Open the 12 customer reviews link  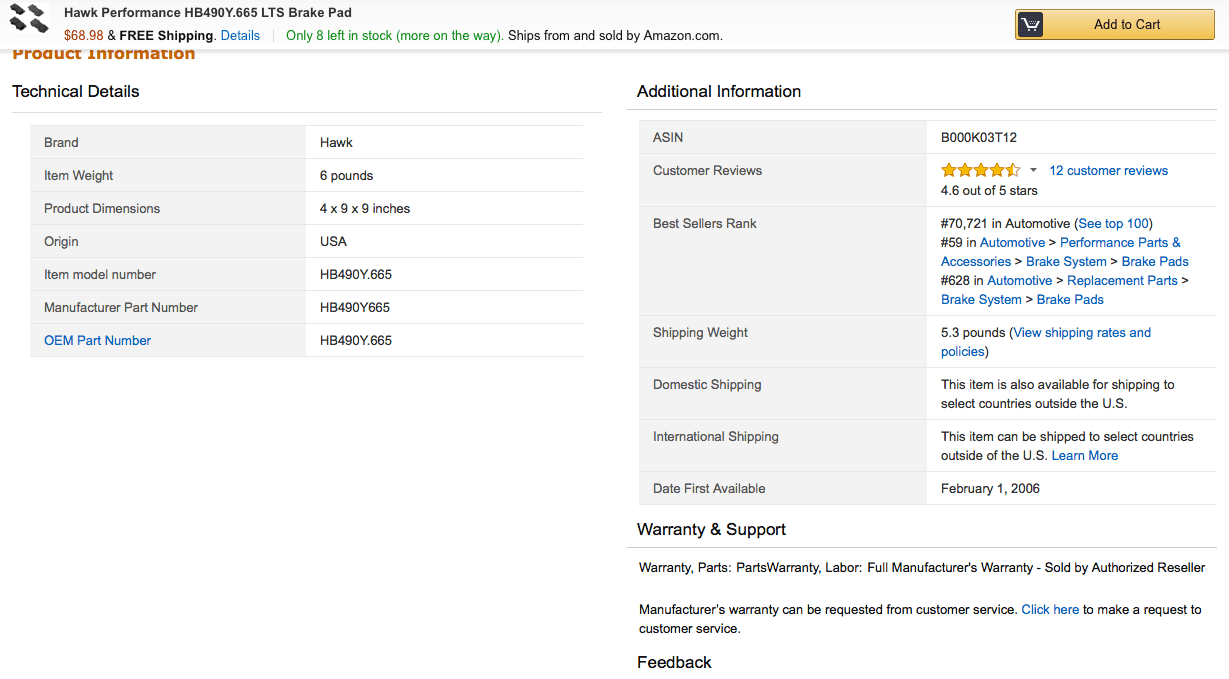[1108, 170]
